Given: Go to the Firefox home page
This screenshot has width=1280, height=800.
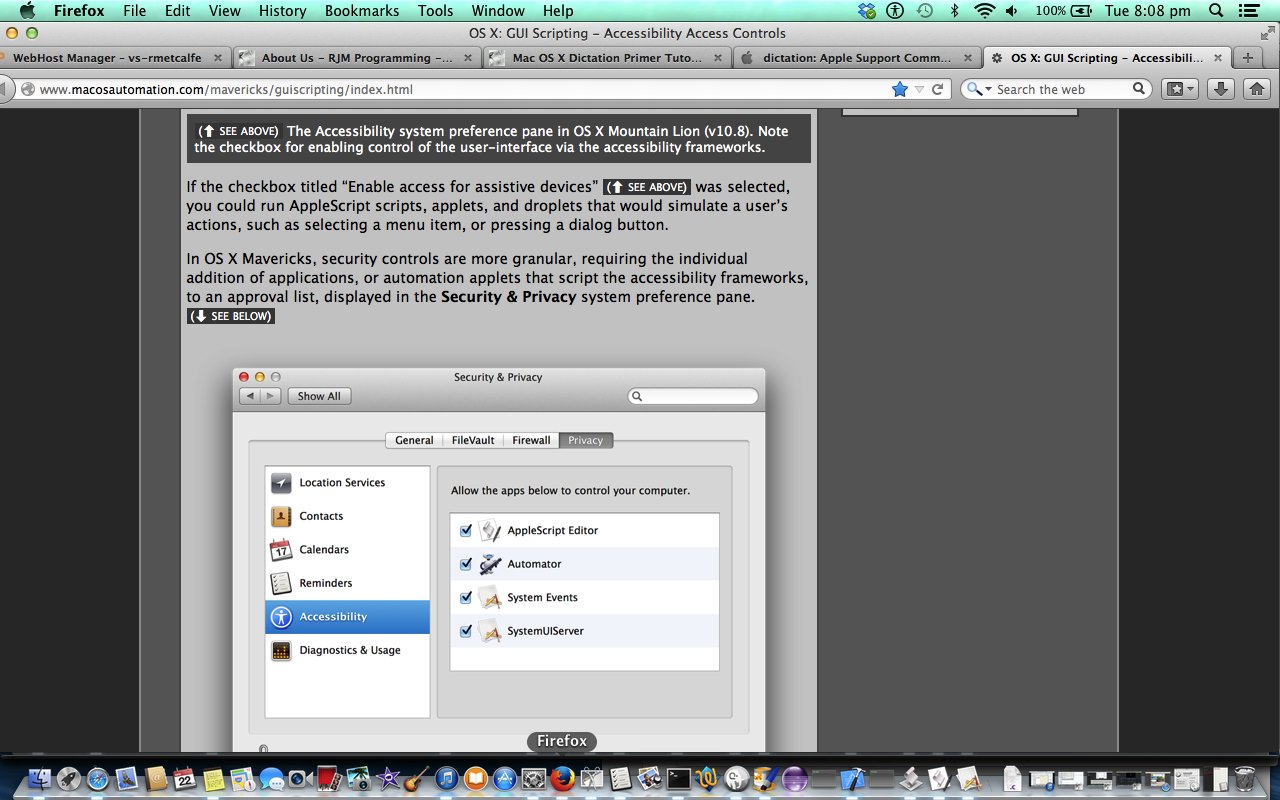Looking at the screenshot, I should (x=1257, y=89).
